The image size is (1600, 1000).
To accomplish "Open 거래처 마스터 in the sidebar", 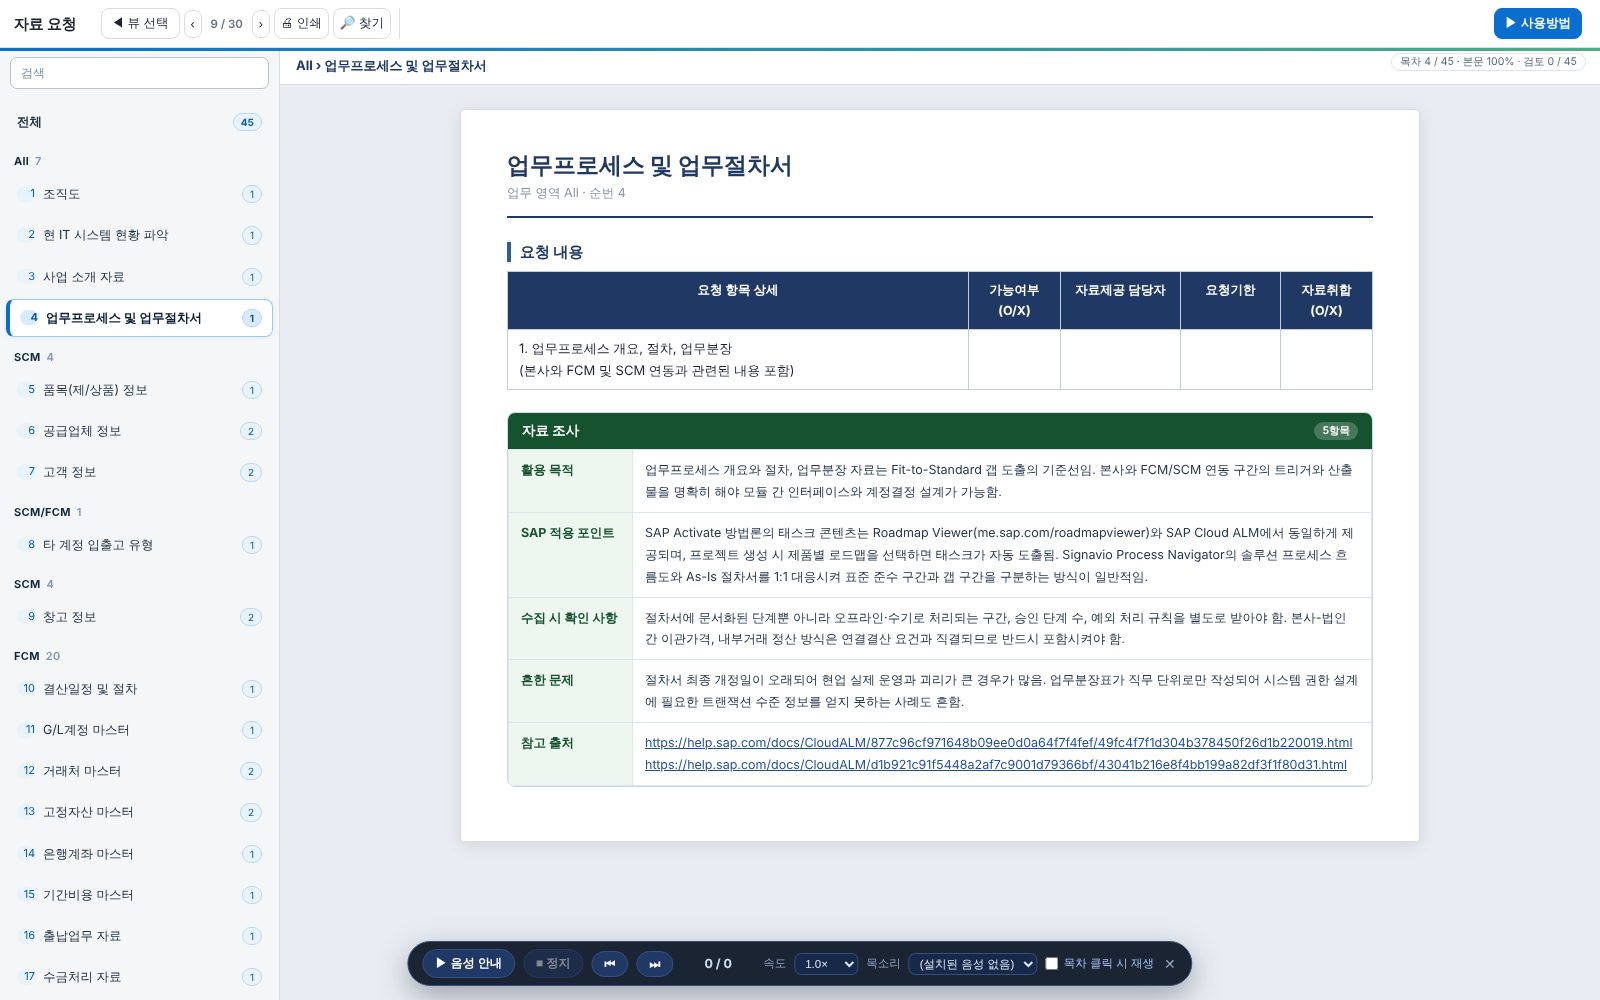I will (x=139, y=771).
